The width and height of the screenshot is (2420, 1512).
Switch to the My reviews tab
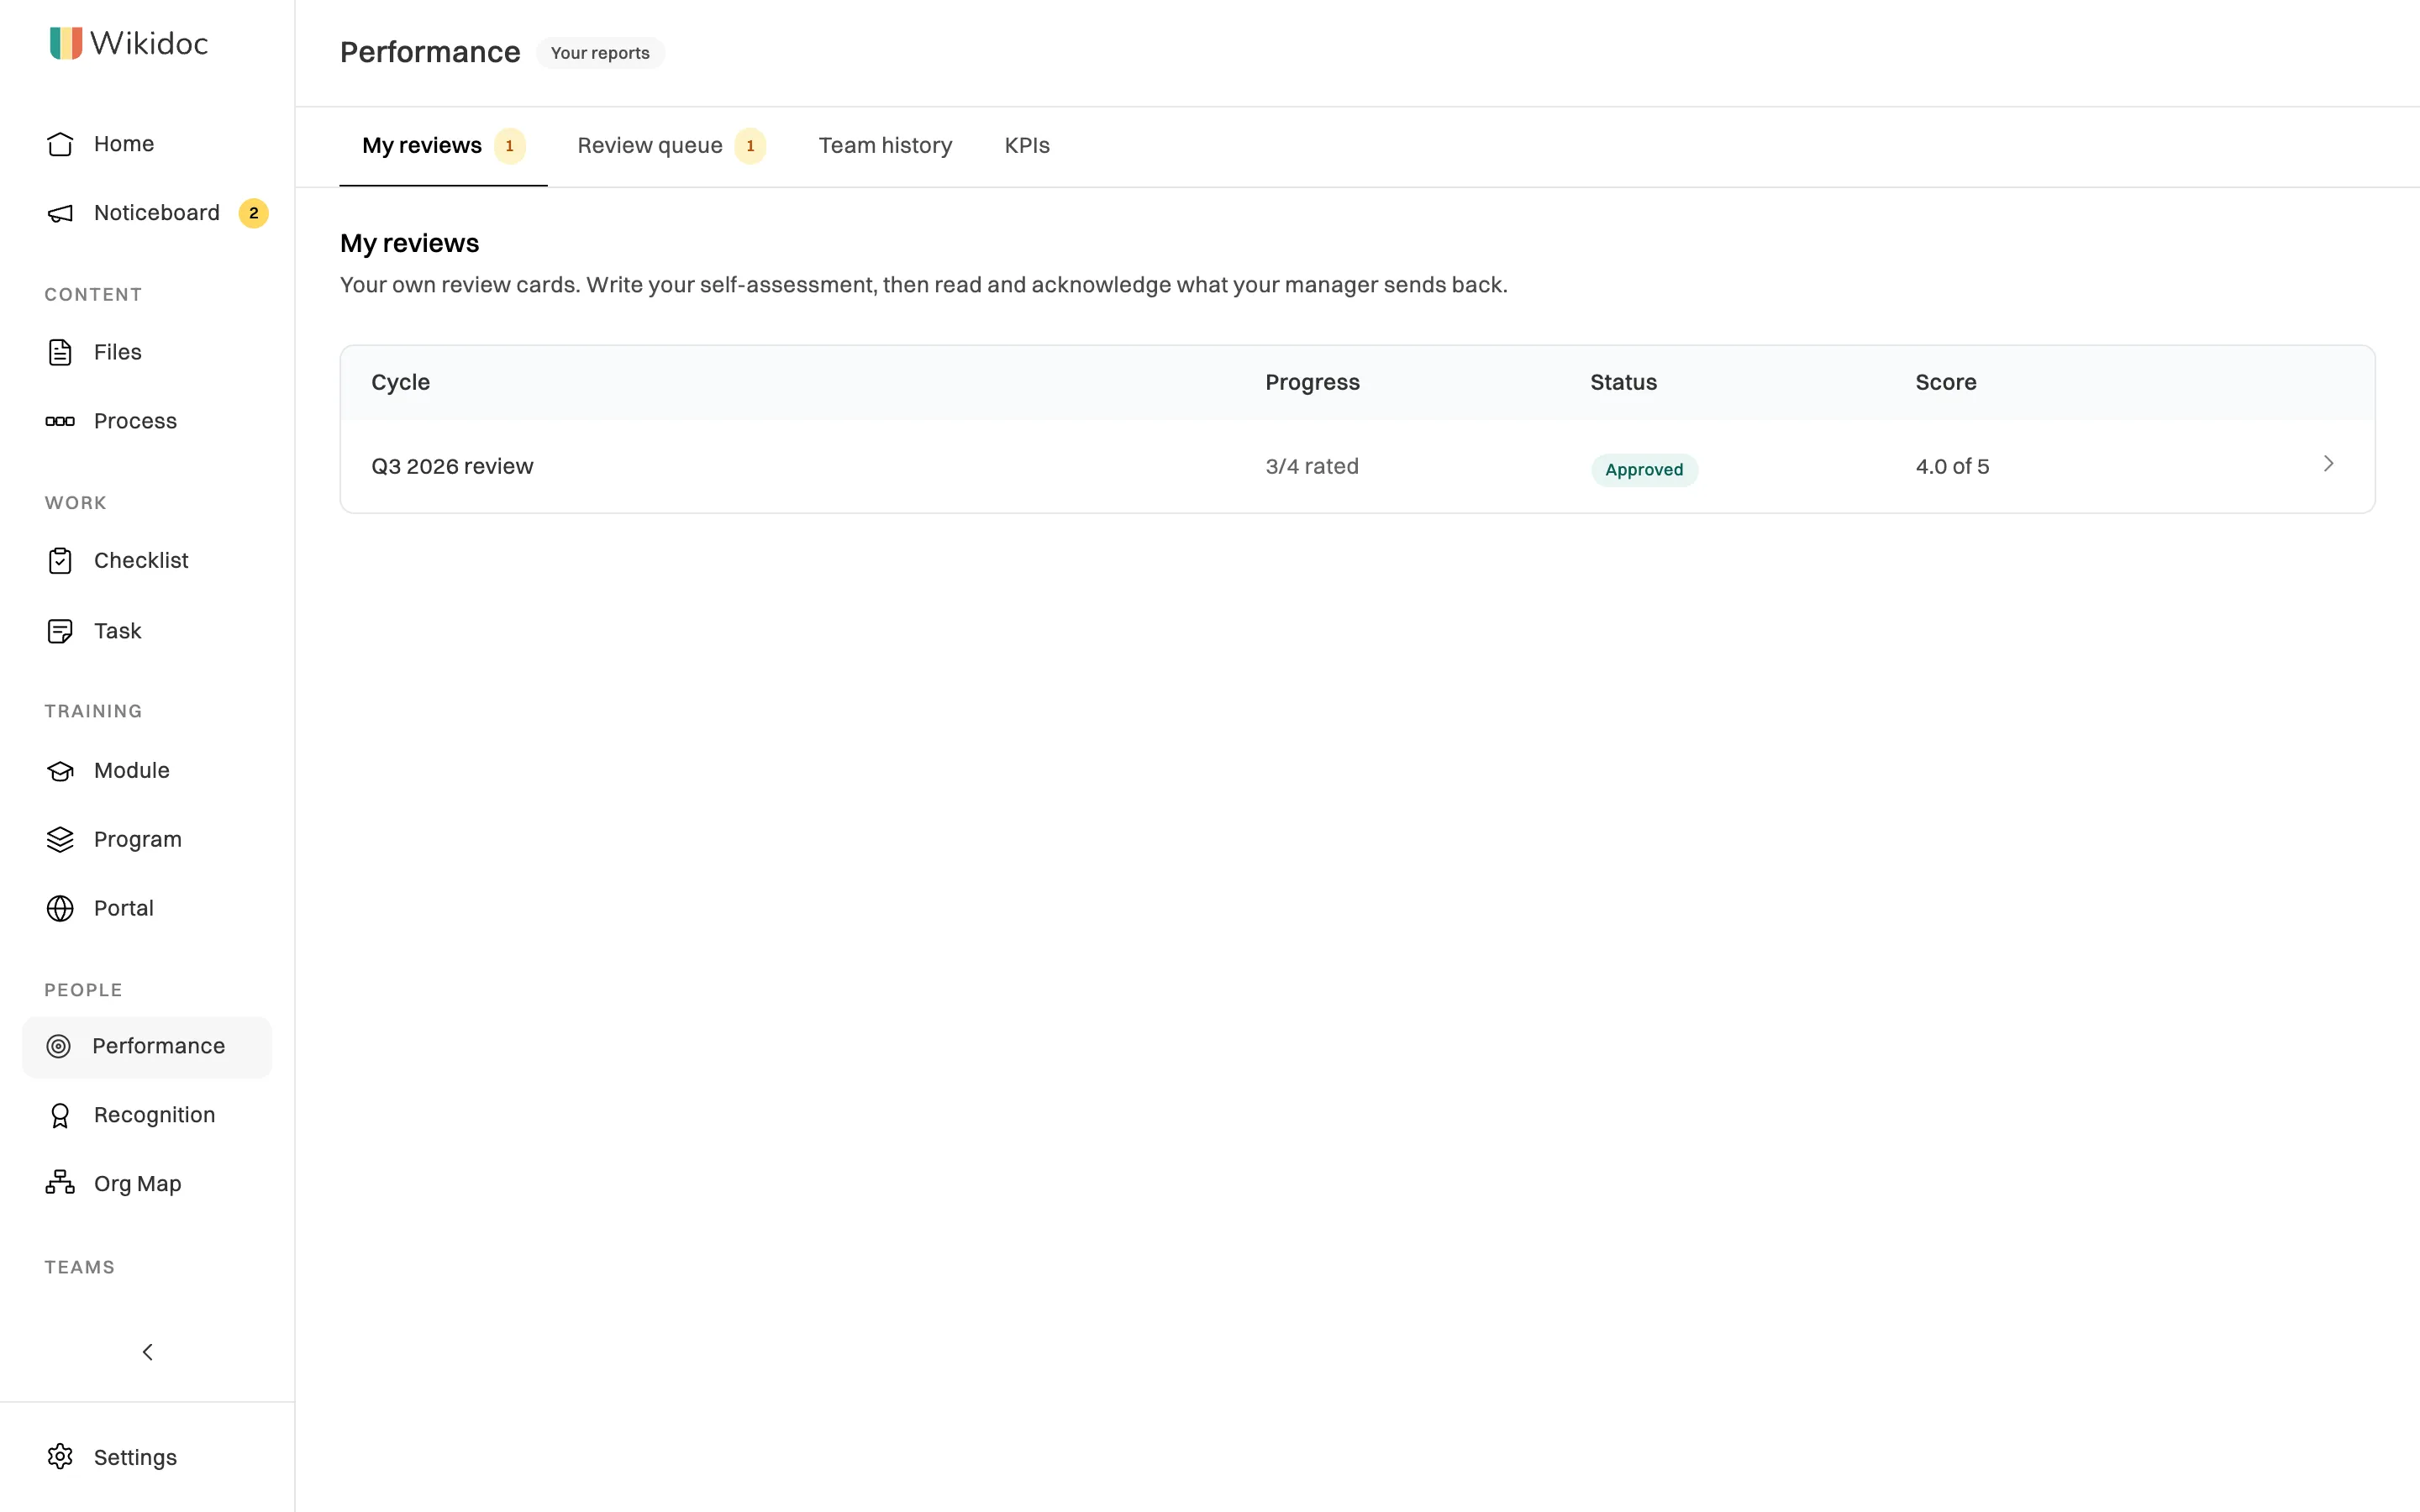click(x=443, y=146)
